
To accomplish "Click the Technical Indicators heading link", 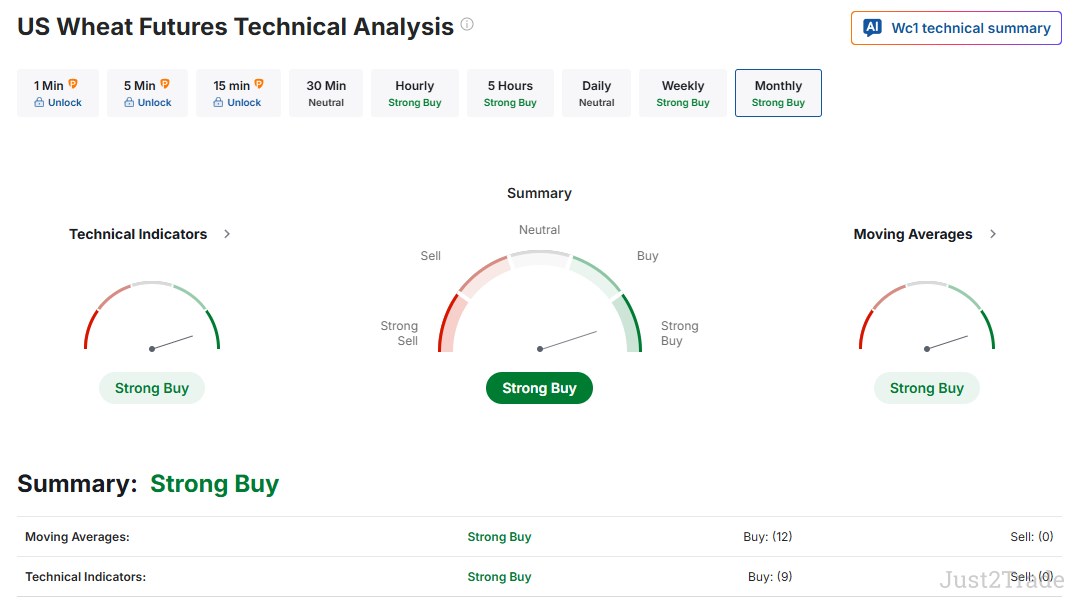I will tap(138, 234).
